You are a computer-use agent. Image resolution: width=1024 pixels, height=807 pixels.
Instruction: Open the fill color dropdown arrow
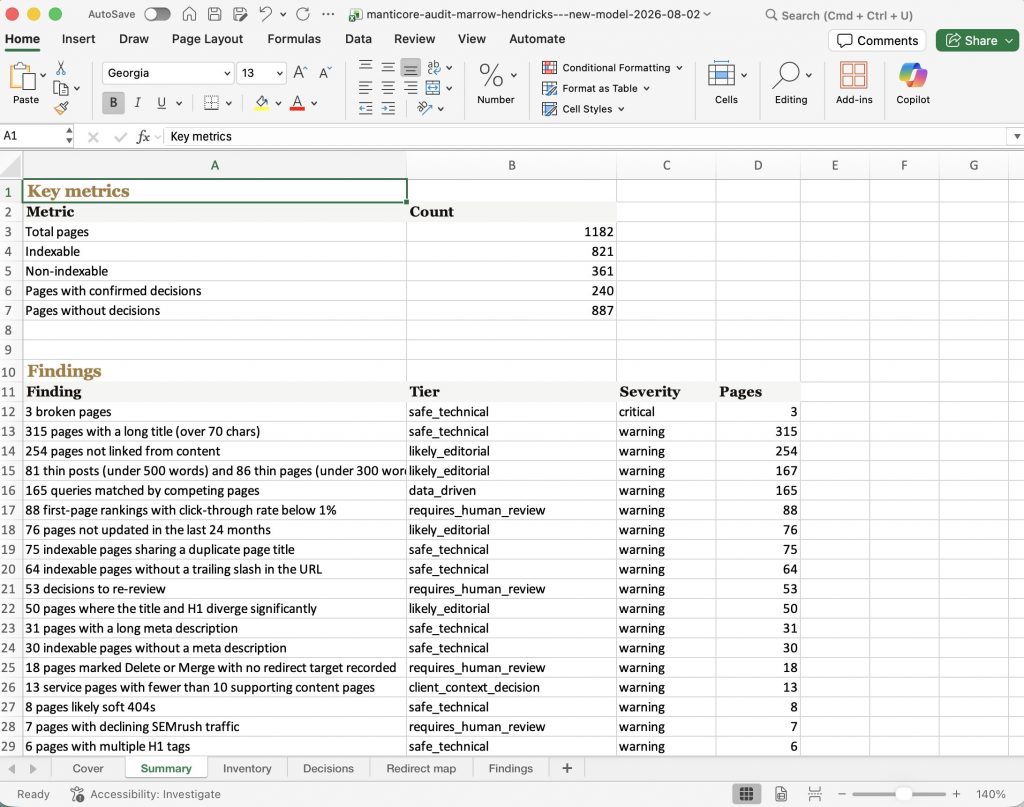click(x=278, y=103)
